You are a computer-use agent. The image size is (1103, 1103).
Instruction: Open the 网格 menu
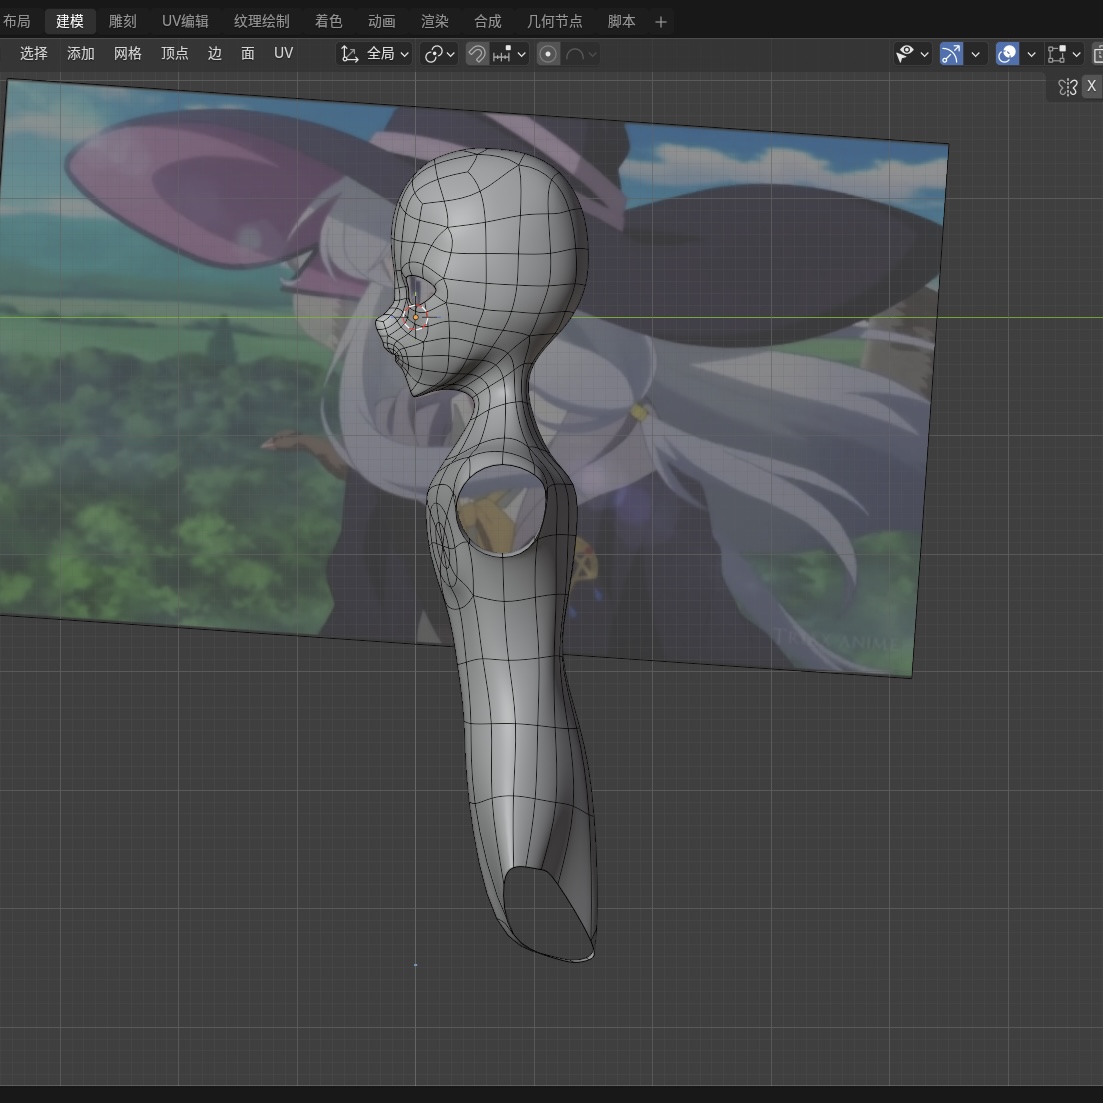[127, 53]
